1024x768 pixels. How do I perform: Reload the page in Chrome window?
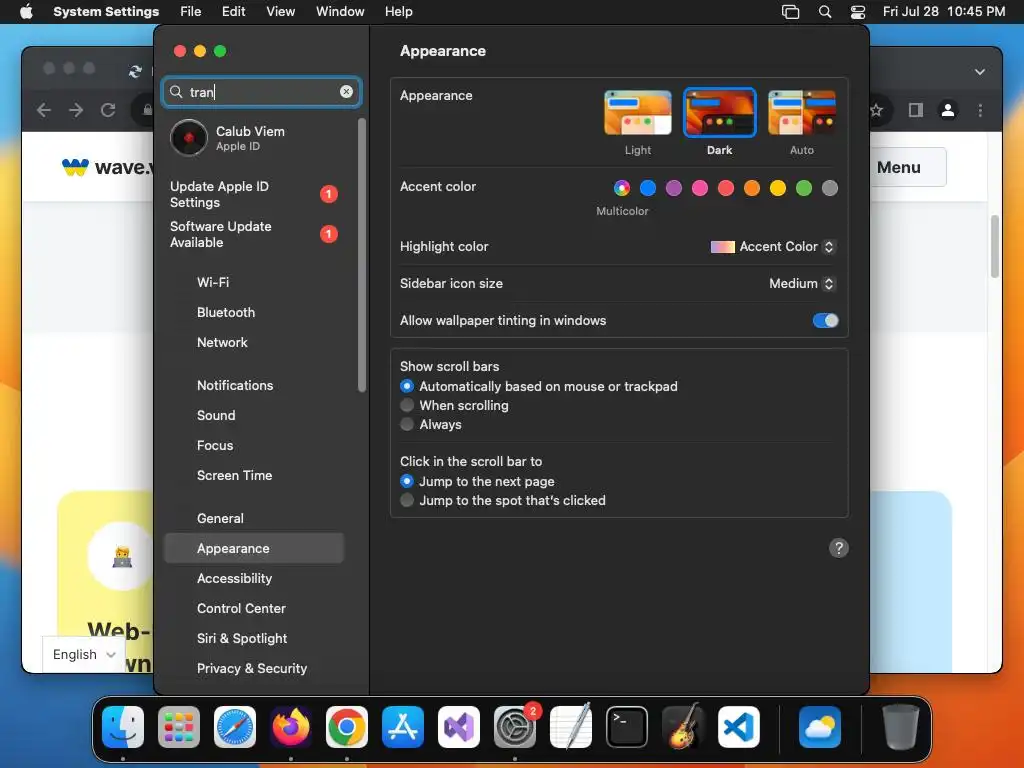[108, 110]
